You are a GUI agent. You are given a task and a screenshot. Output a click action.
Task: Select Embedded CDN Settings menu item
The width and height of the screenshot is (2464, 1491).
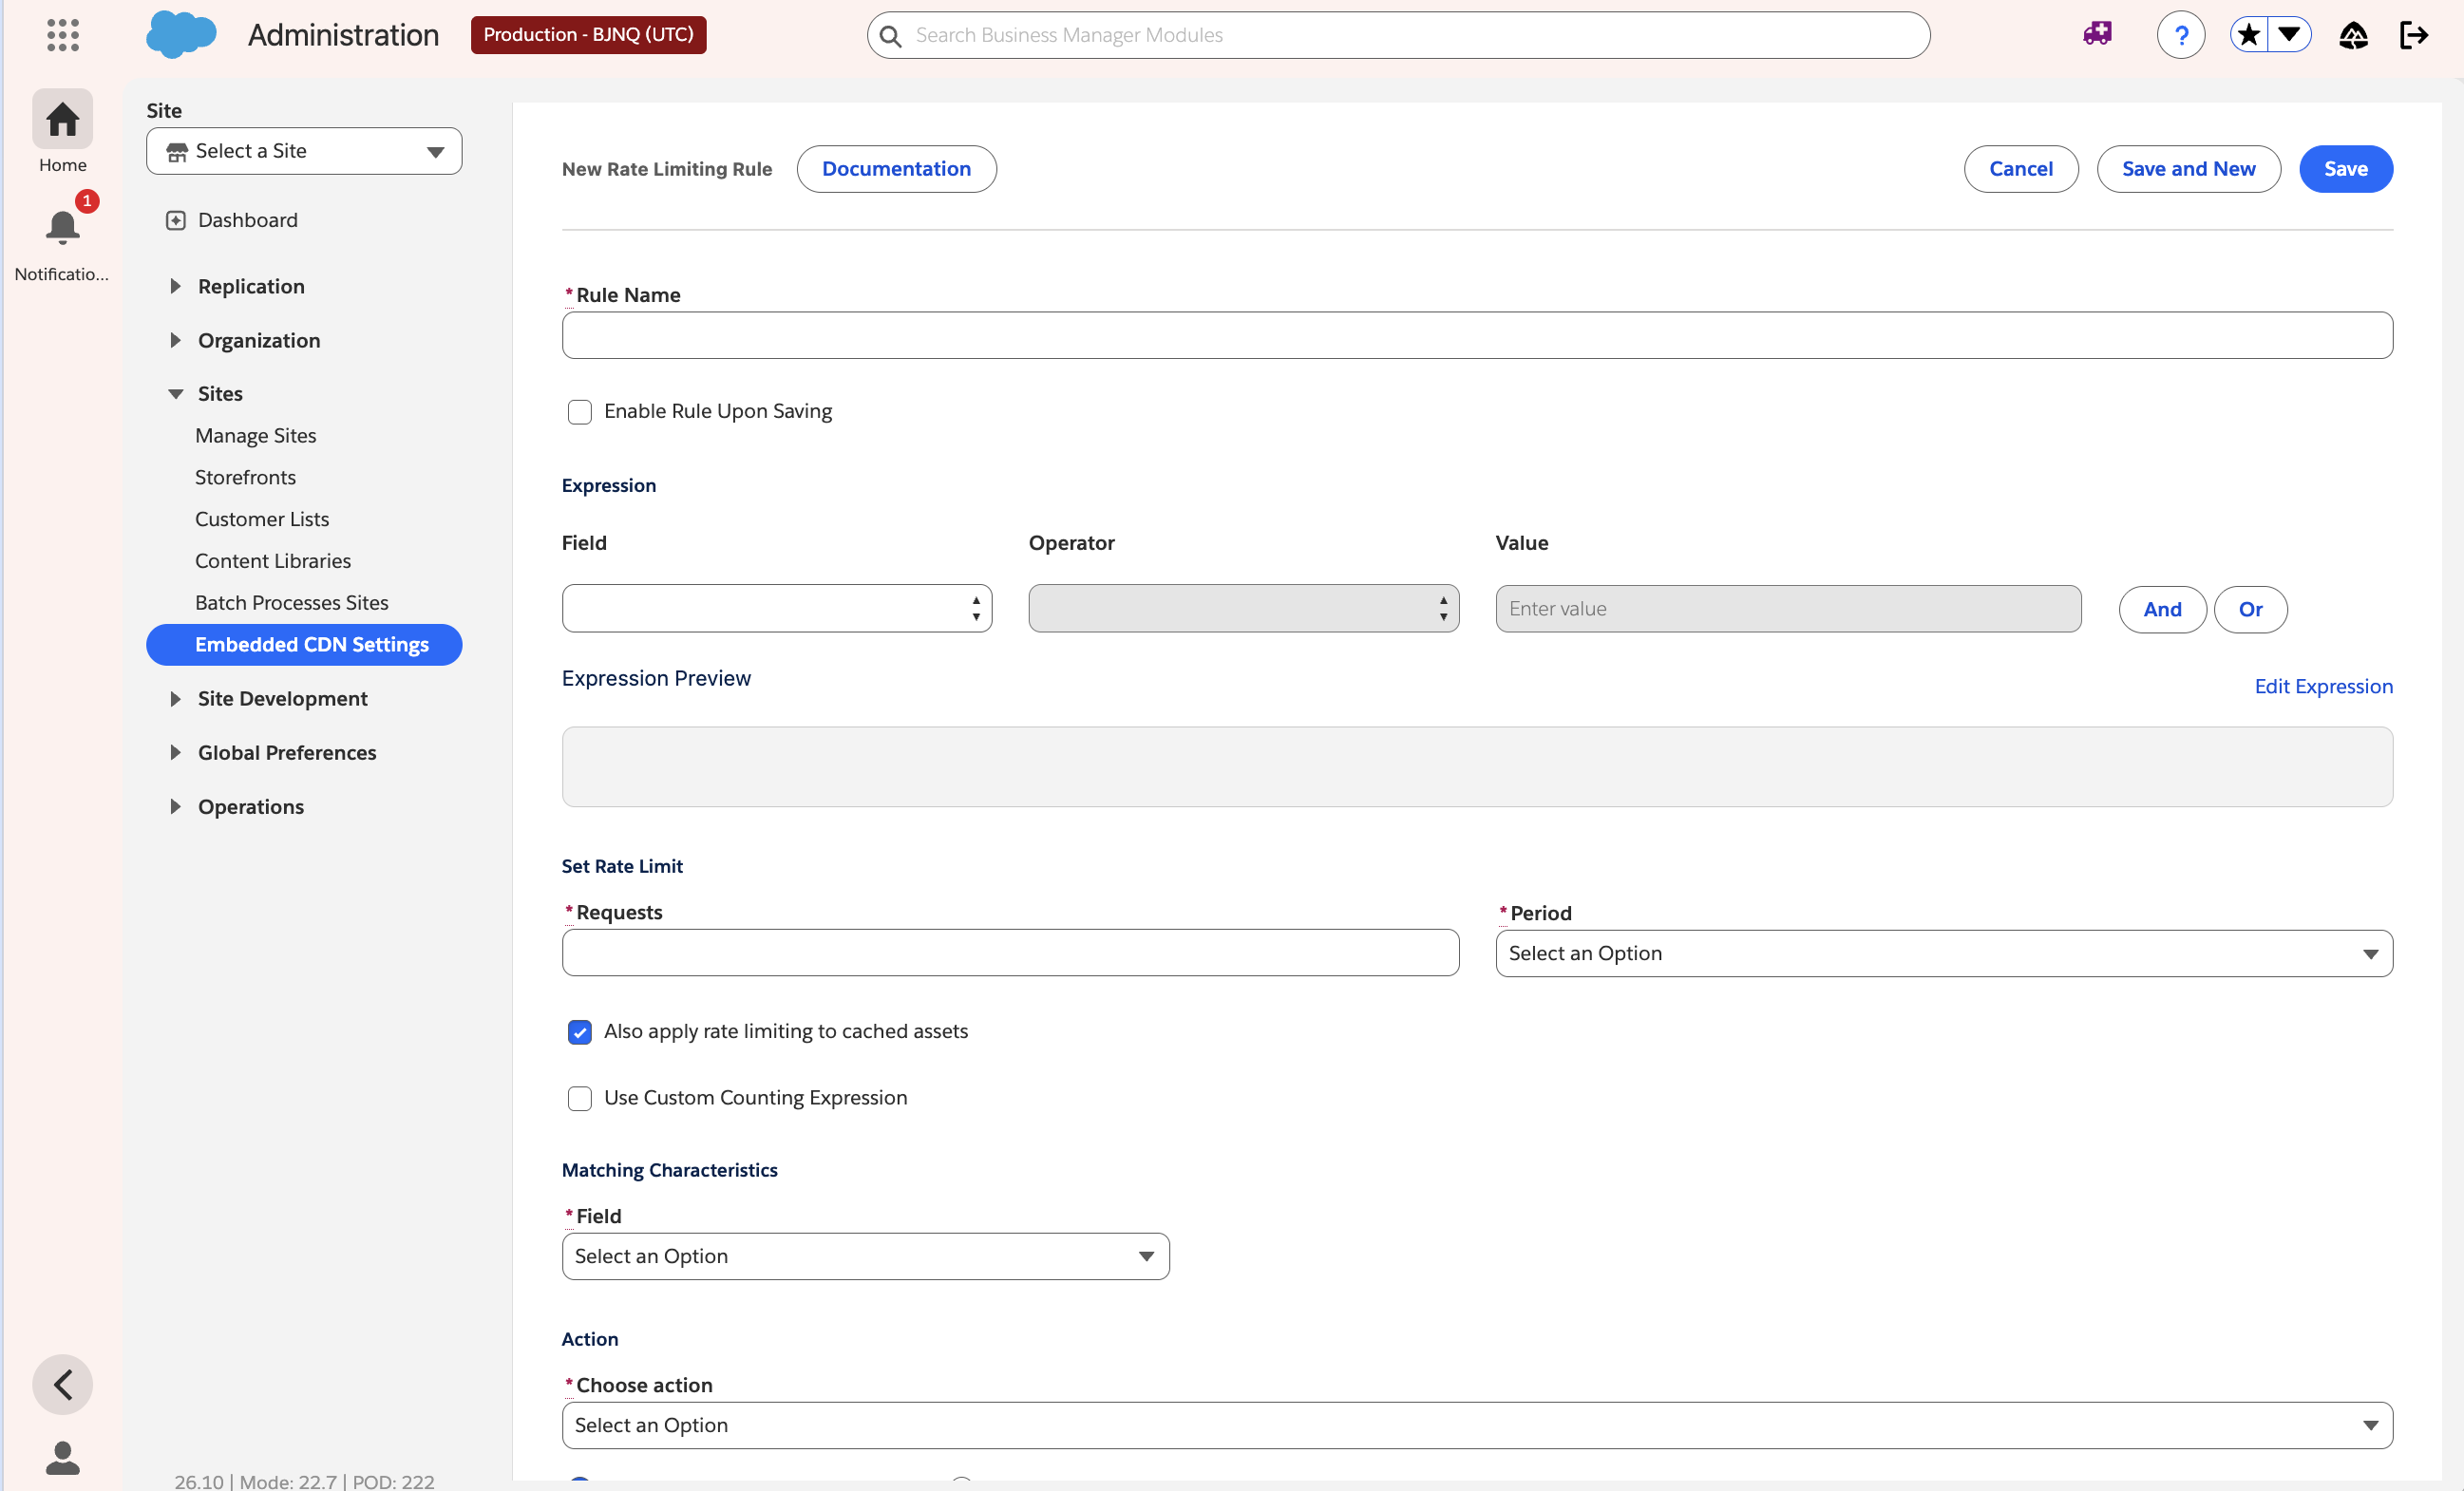coord(304,645)
